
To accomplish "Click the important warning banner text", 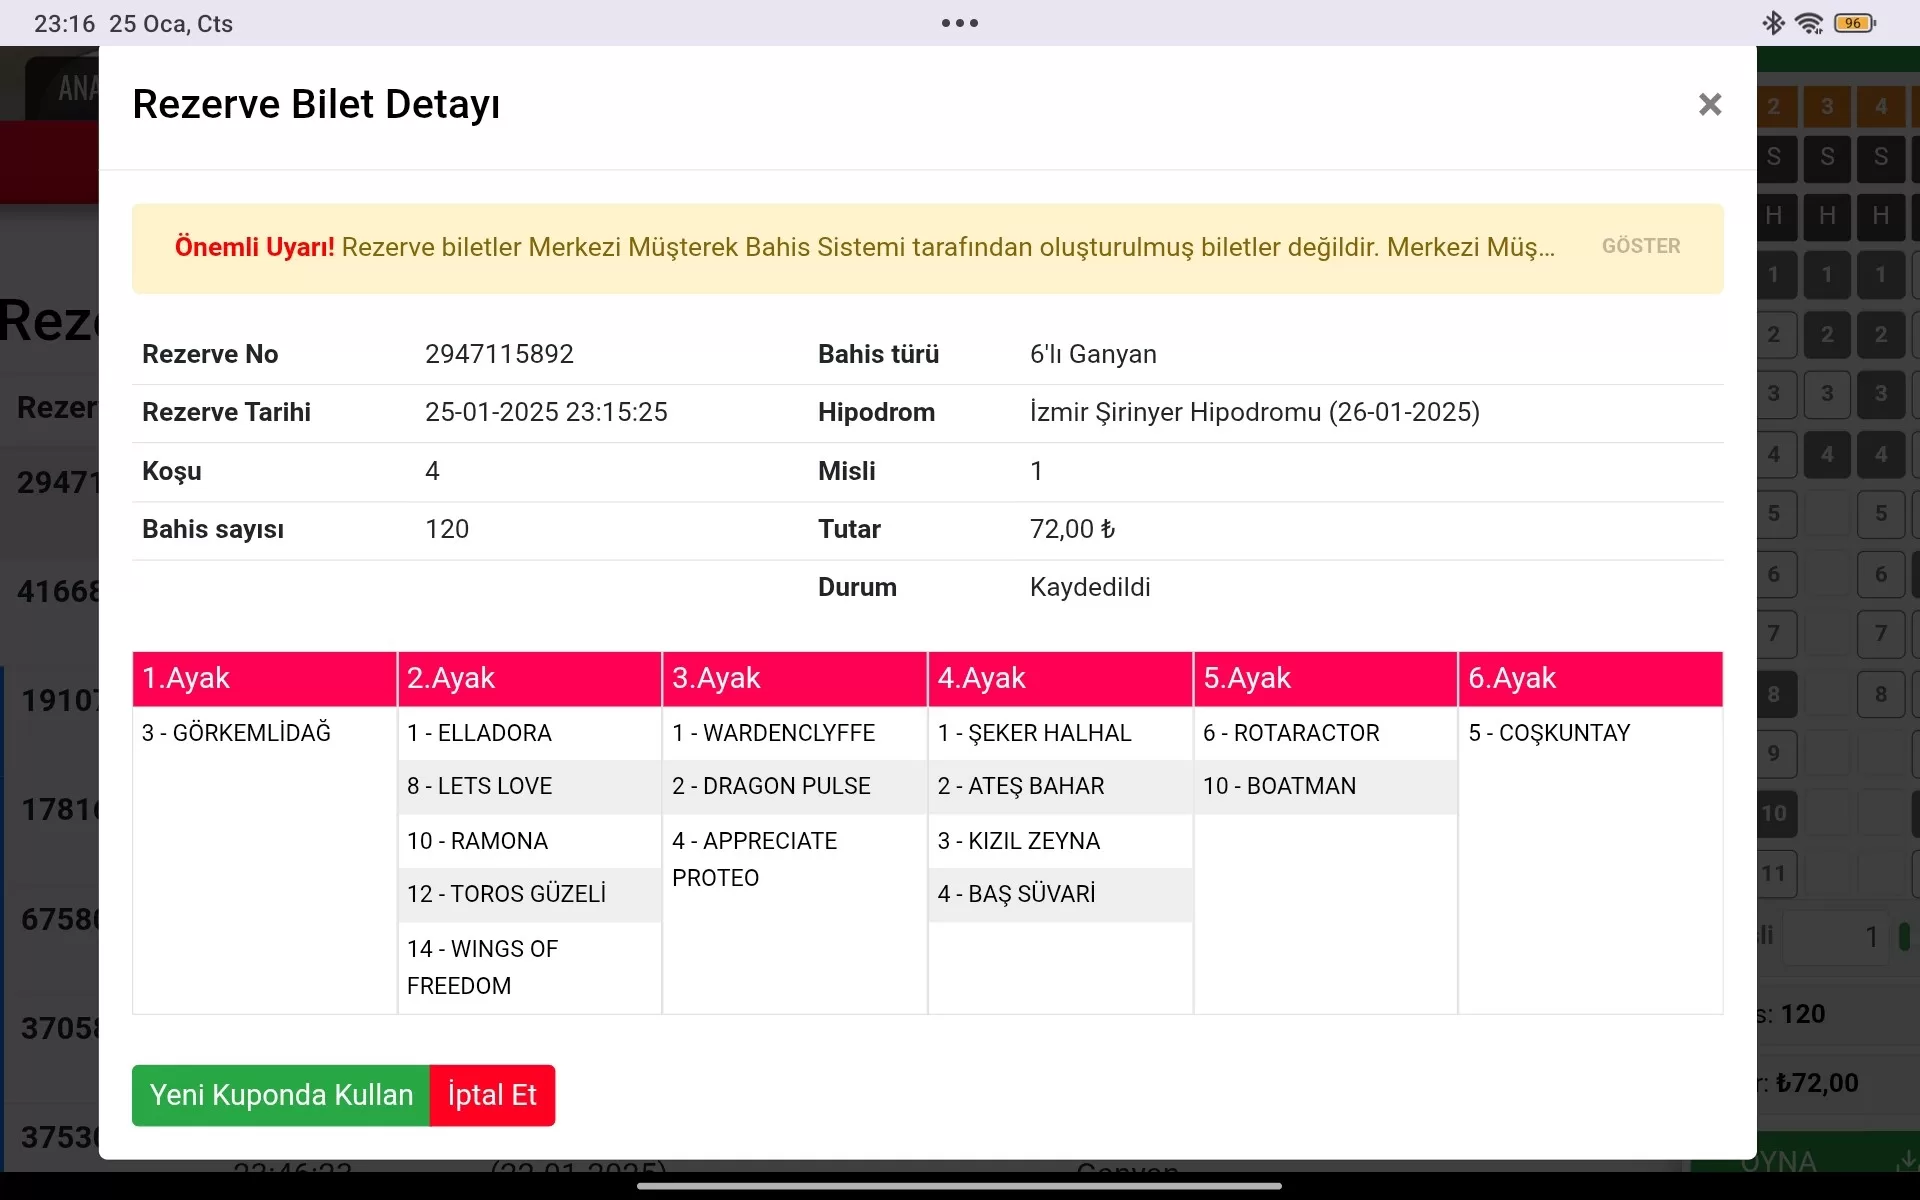I will click(x=864, y=247).
